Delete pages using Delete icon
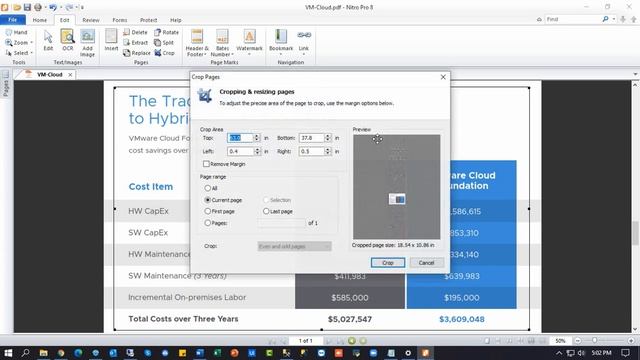640x360 pixels. pyautogui.click(x=135, y=32)
